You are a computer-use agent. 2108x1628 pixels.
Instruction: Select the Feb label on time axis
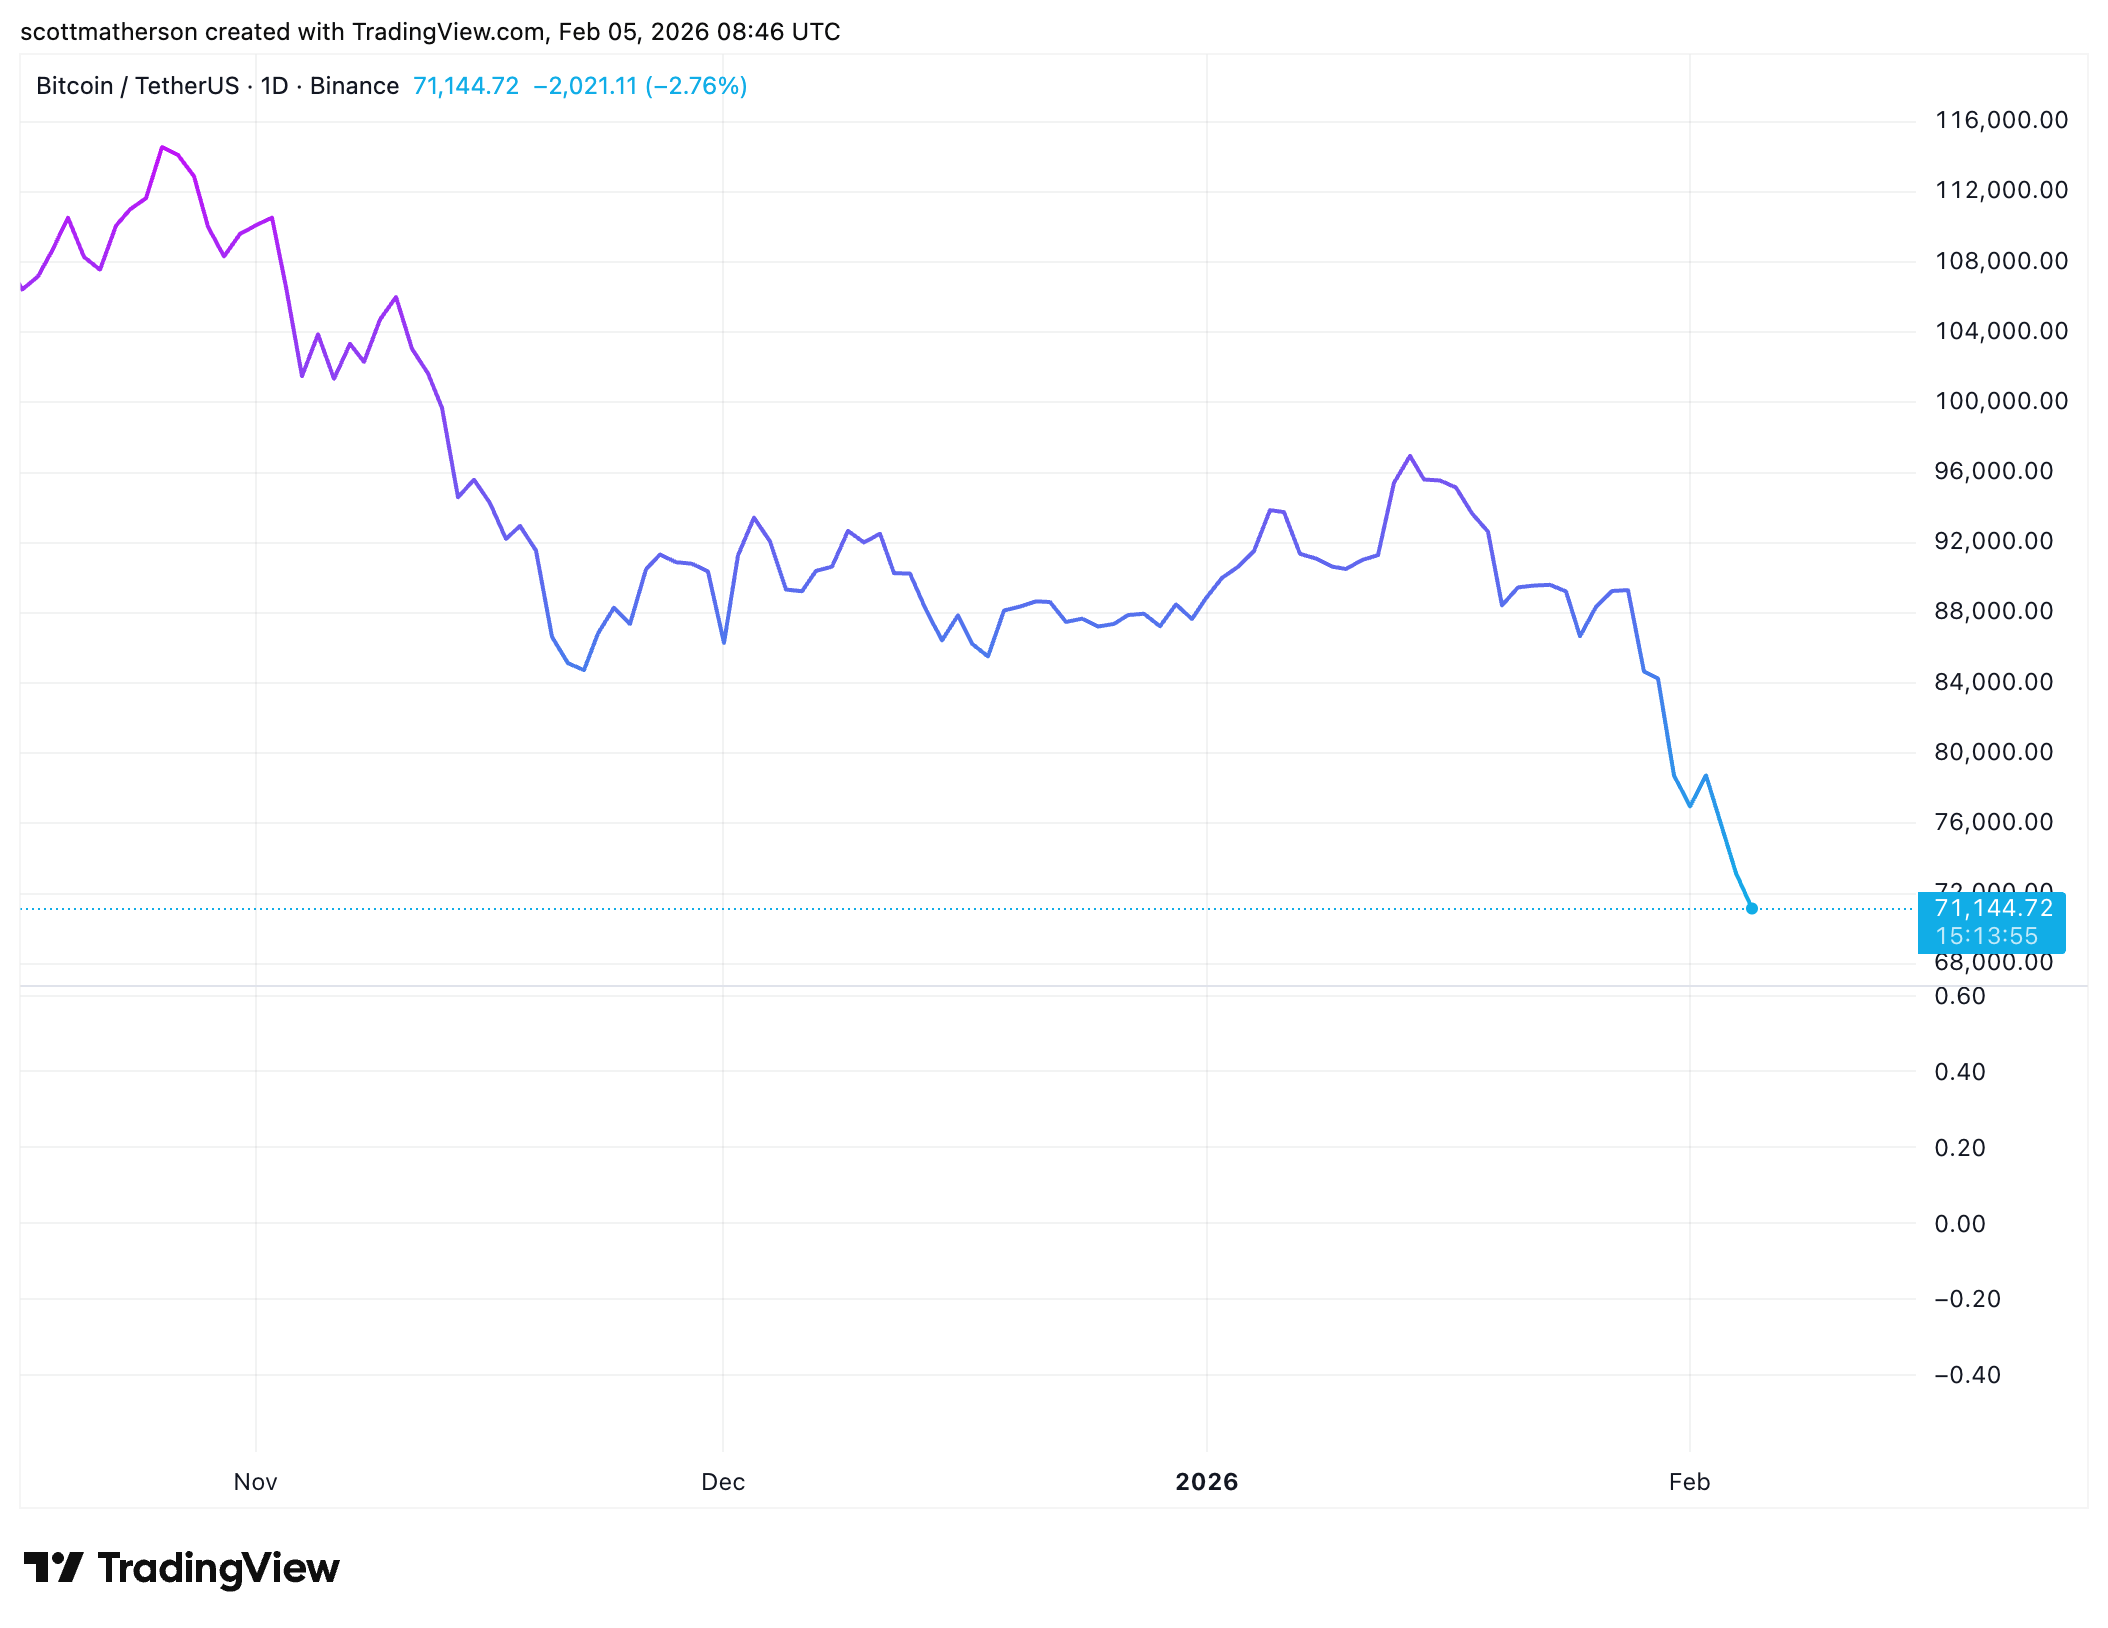[x=1690, y=1482]
